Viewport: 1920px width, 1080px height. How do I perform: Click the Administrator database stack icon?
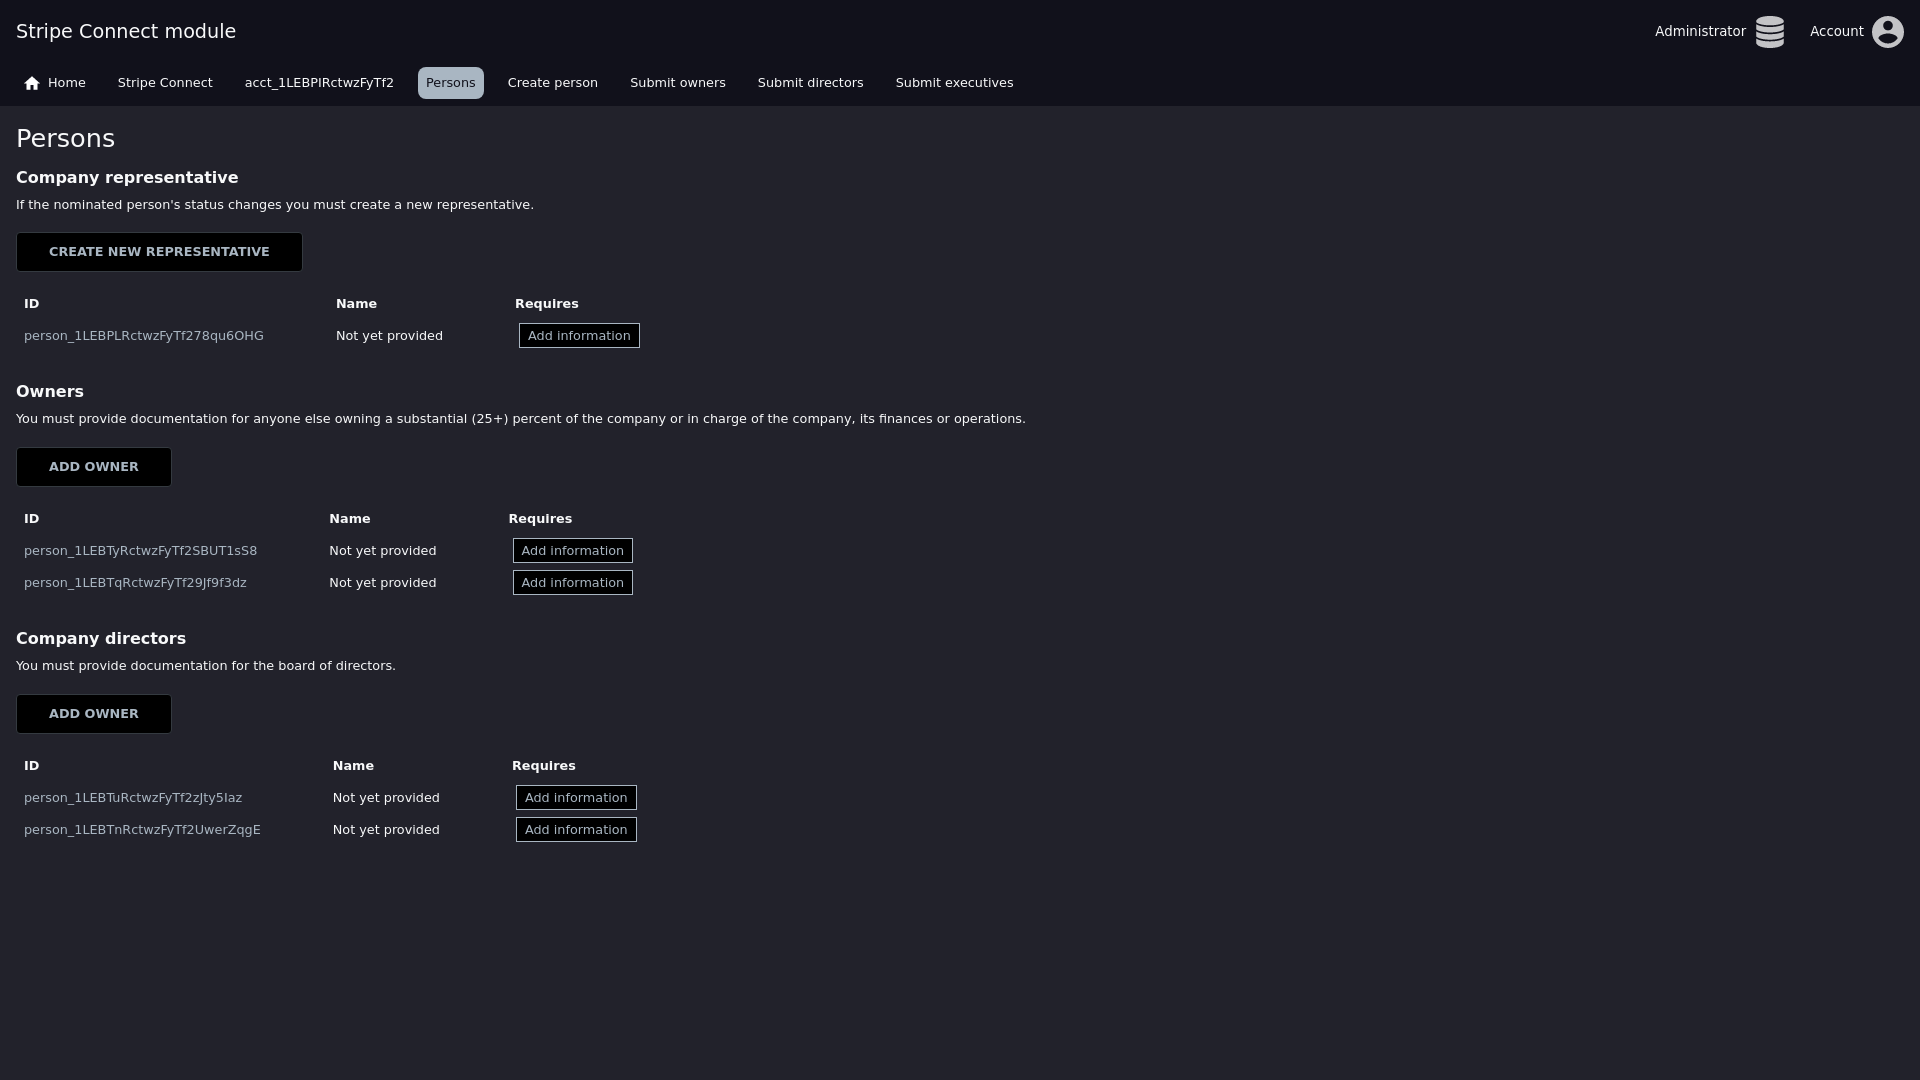(1769, 32)
